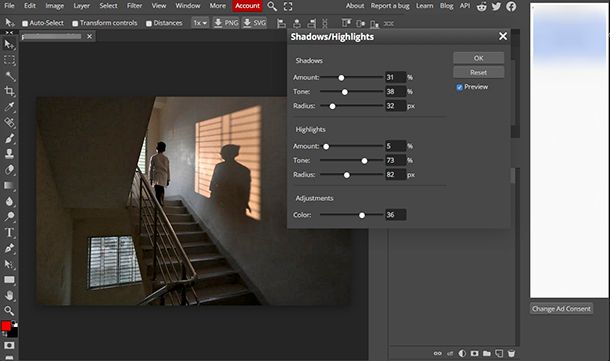This screenshot has height=361, width=610.
Task: Open the Report a bug link
Action: click(x=390, y=6)
